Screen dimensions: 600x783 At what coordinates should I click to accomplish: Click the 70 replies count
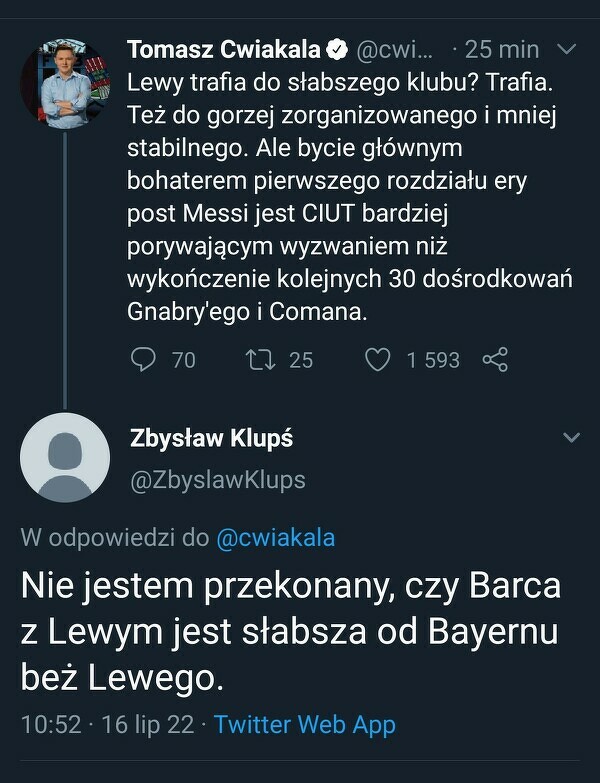184,359
